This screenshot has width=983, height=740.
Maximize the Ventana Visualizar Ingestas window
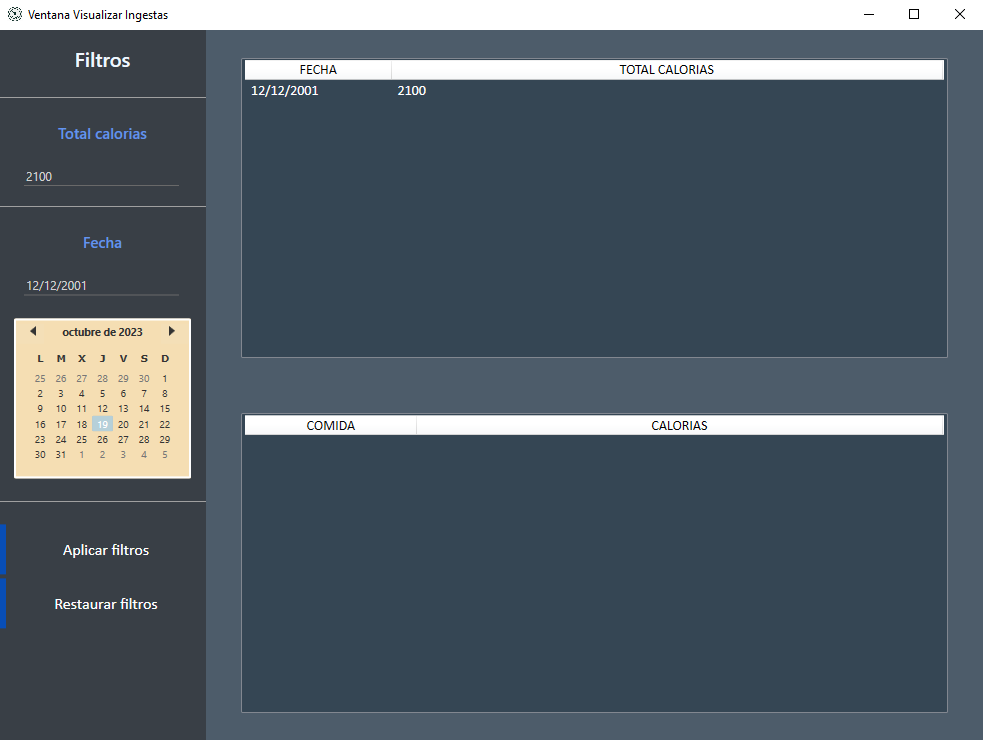click(x=913, y=14)
